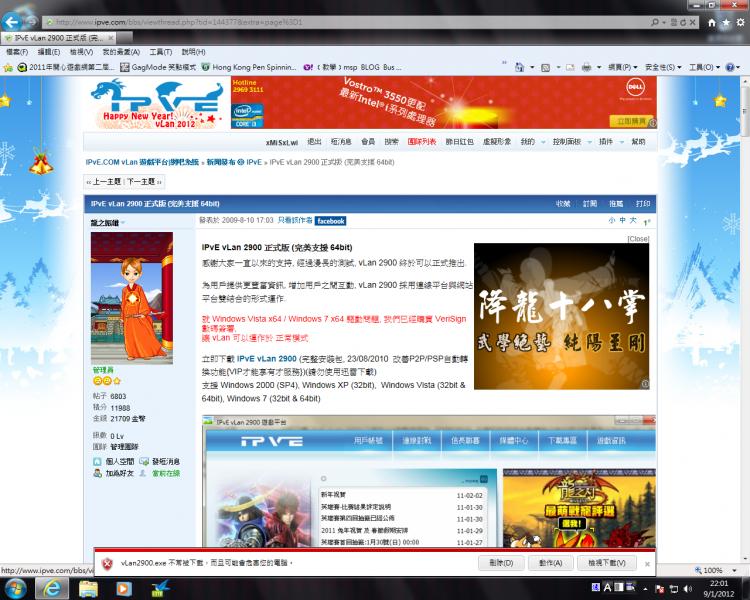Image resolution: width=750 pixels, height=600 pixels.
Task: Open the 檔案(F) menu
Action: click(x=17, y=52)
